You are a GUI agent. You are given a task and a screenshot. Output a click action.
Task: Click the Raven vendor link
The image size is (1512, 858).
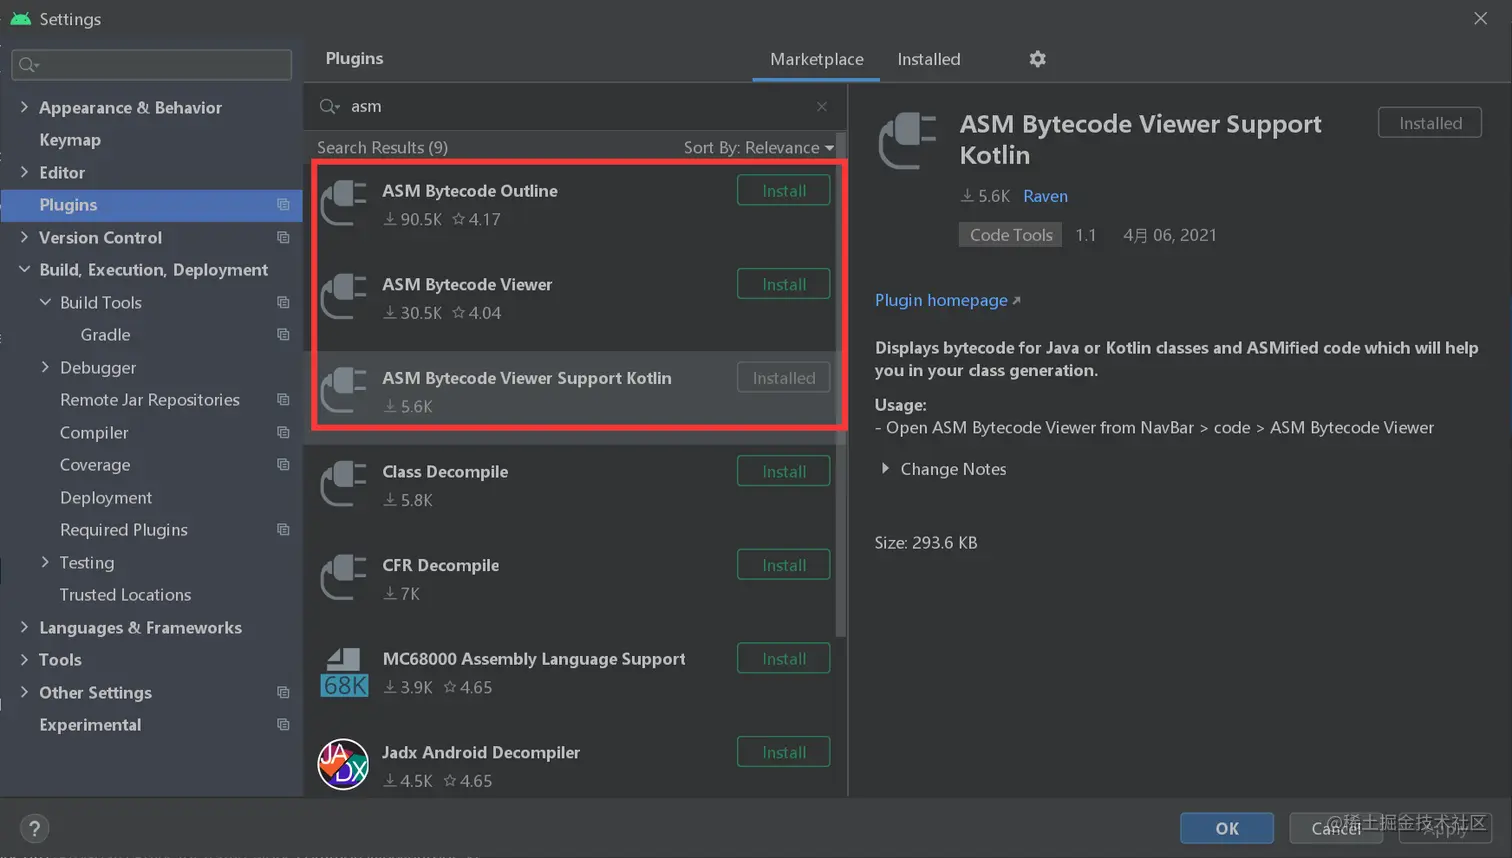[1045, 196]
